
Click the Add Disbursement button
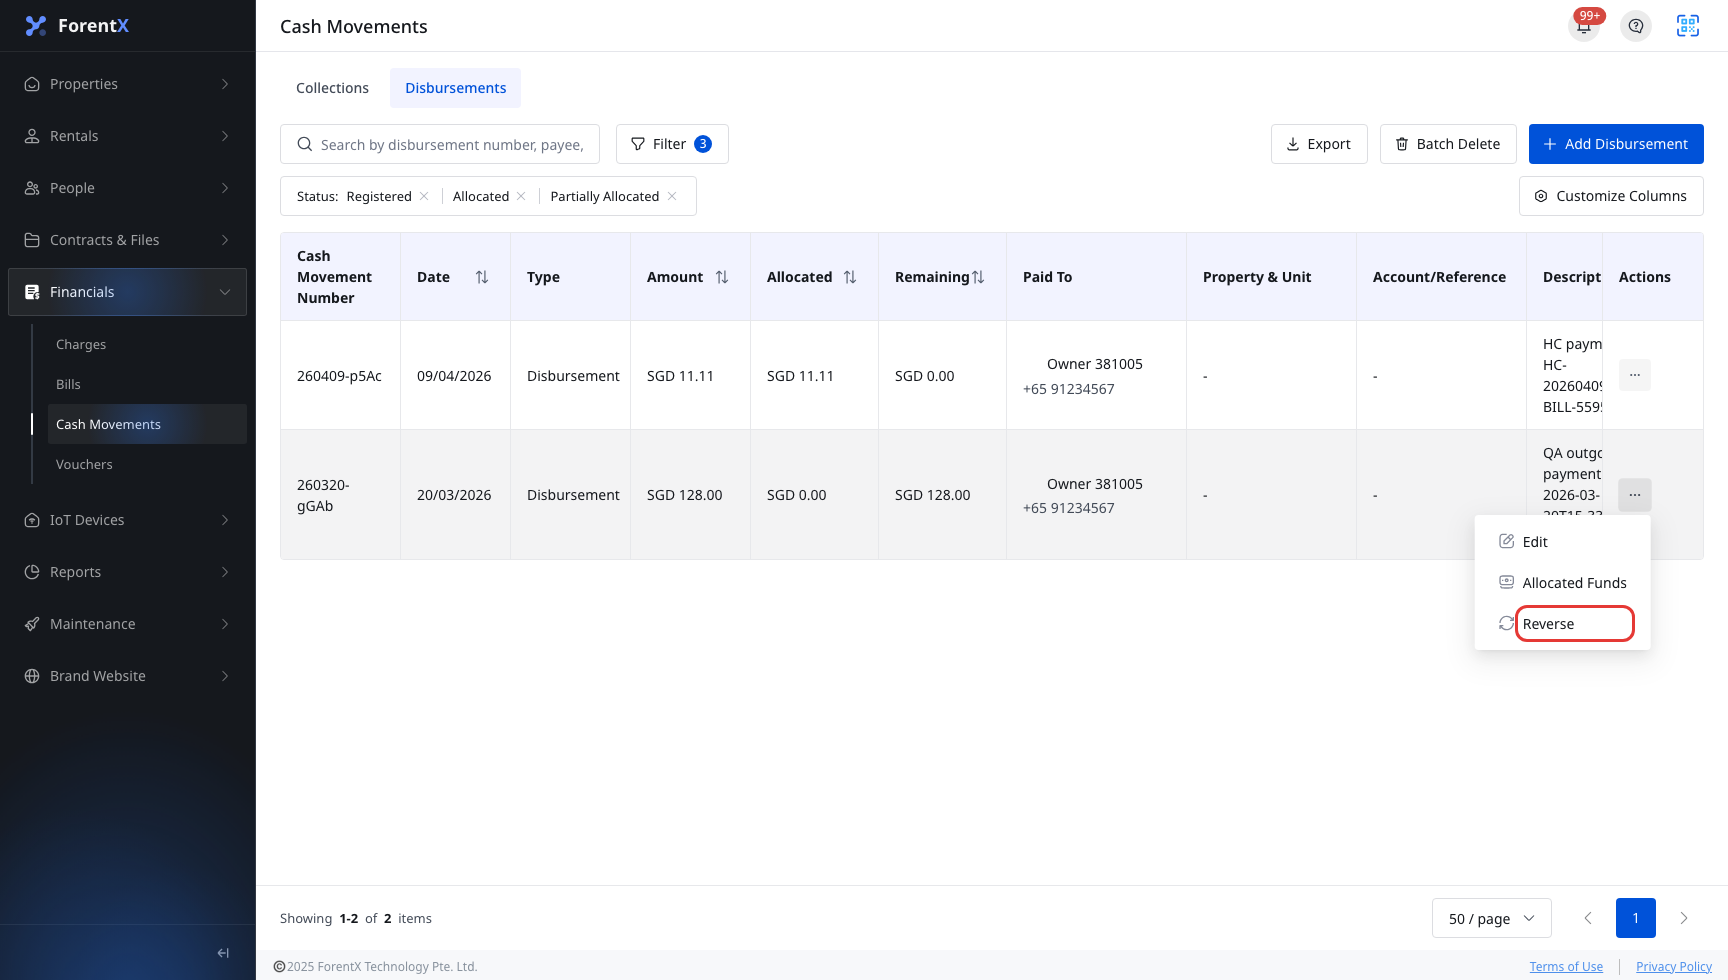point(1616,144)
